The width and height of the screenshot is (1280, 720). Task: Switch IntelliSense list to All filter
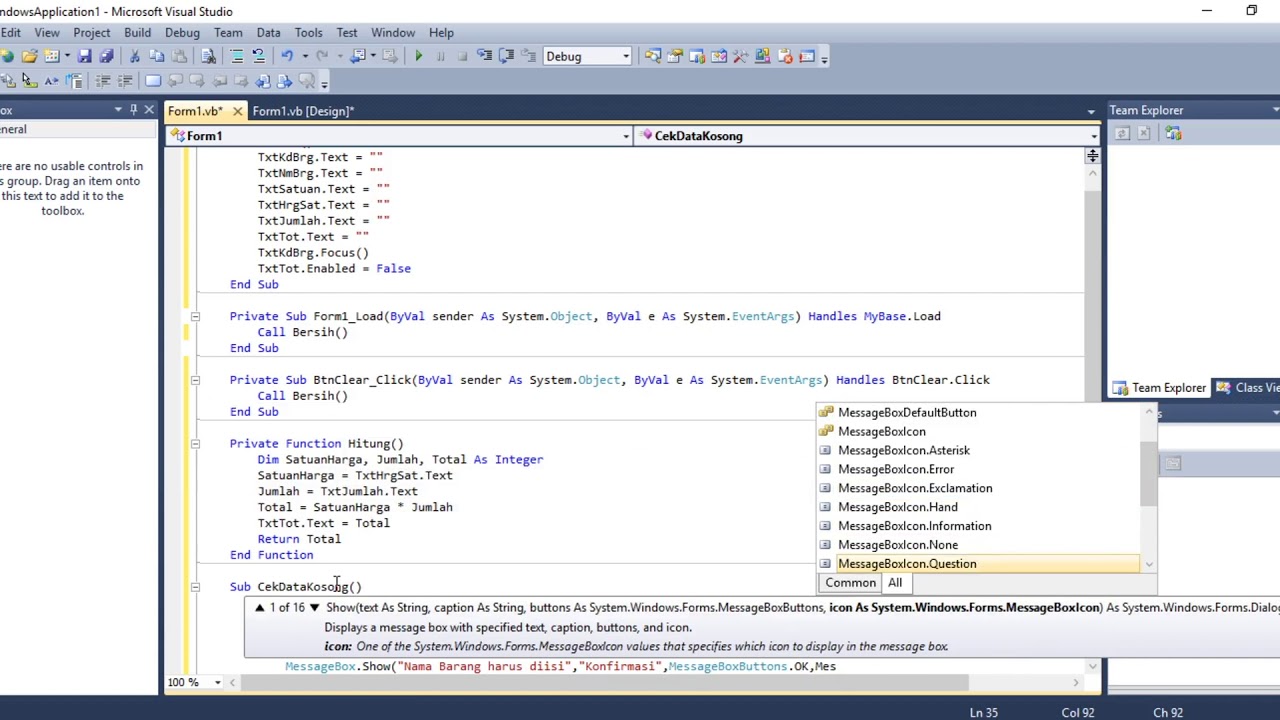[x=895, y=583]
